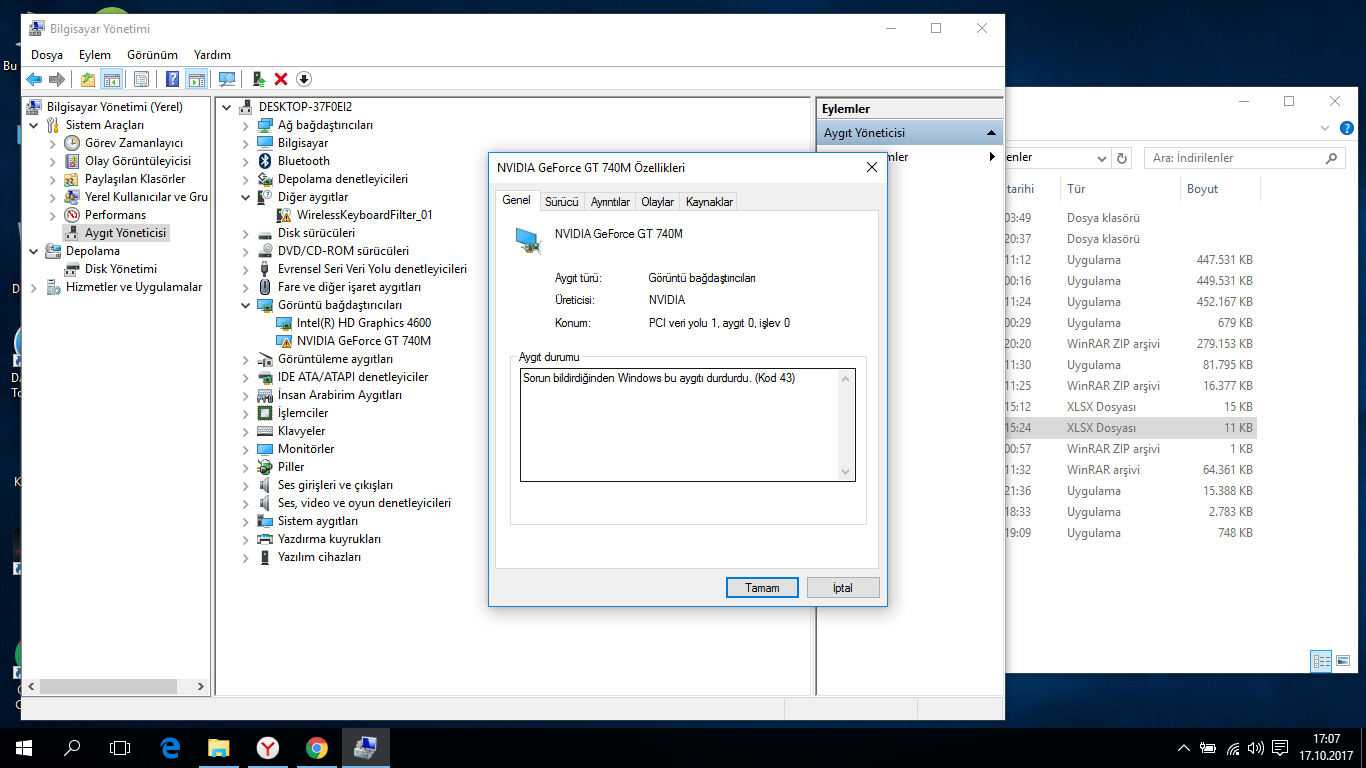This screenshot has width=1366, height=768.
Task: Switch Explorer window to details view
Action: pos(1321,661)
